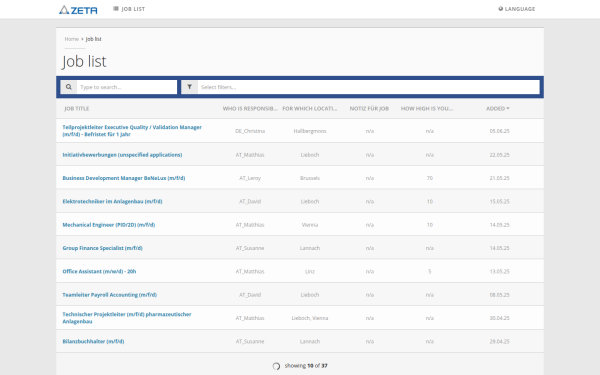
Task: Click the Lieboch, Vienna location cell
Action: 310,318
